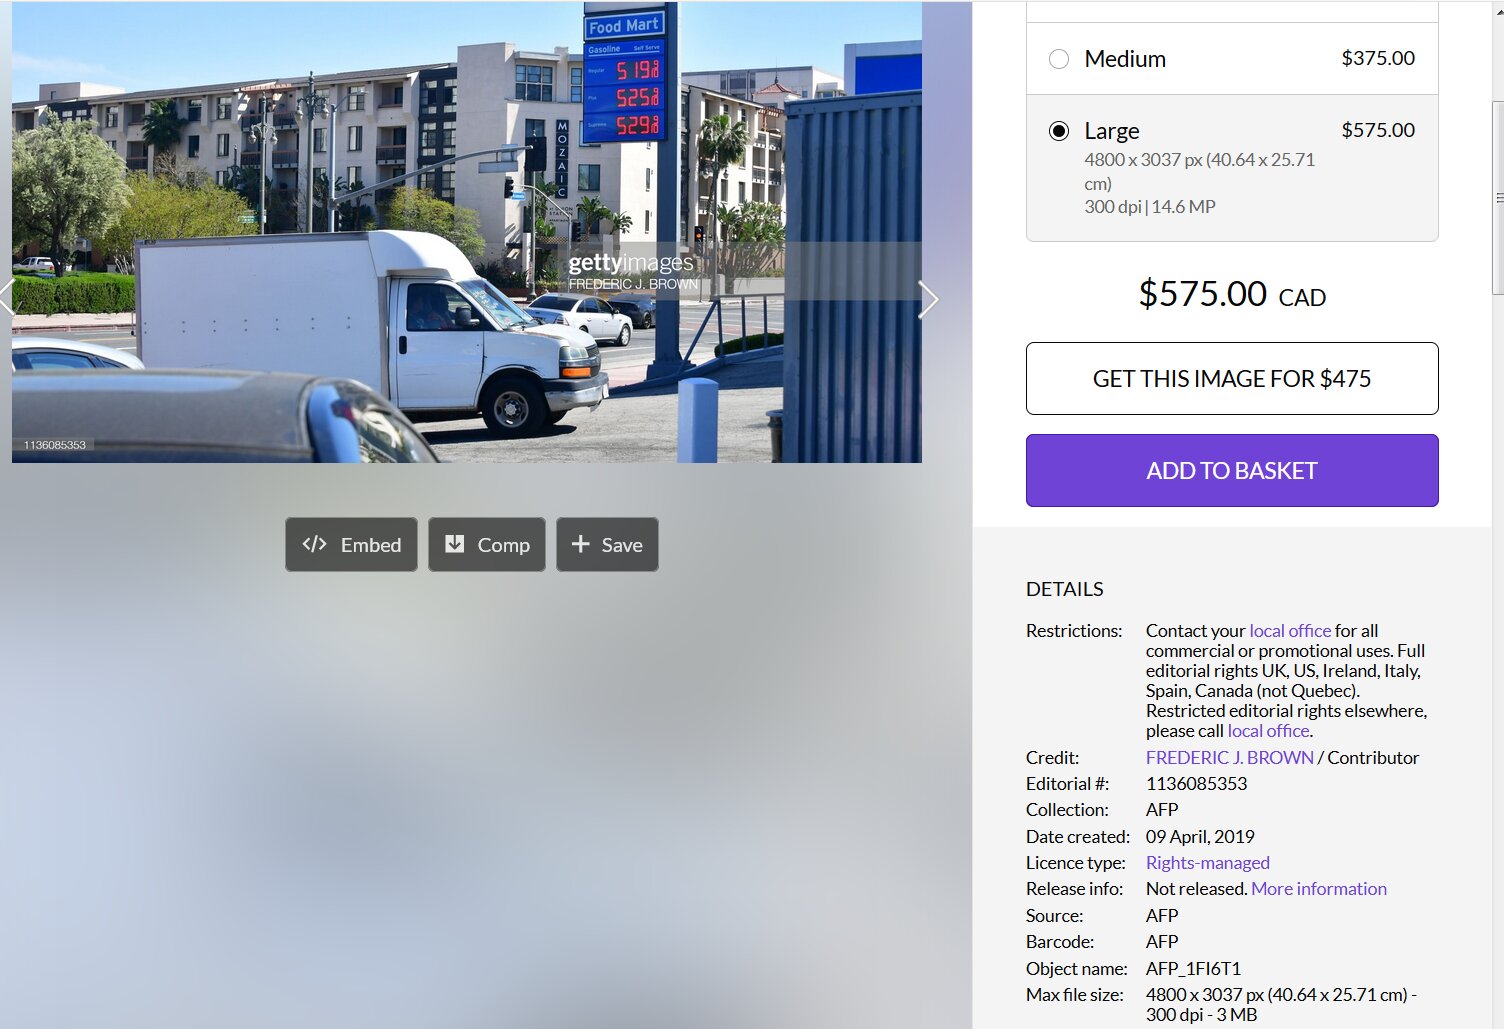Click the Large option's pixel dimensions text
The width and height of the screenshot is (1504, 1029).
pyautogui.click(x=1198, y=160)
